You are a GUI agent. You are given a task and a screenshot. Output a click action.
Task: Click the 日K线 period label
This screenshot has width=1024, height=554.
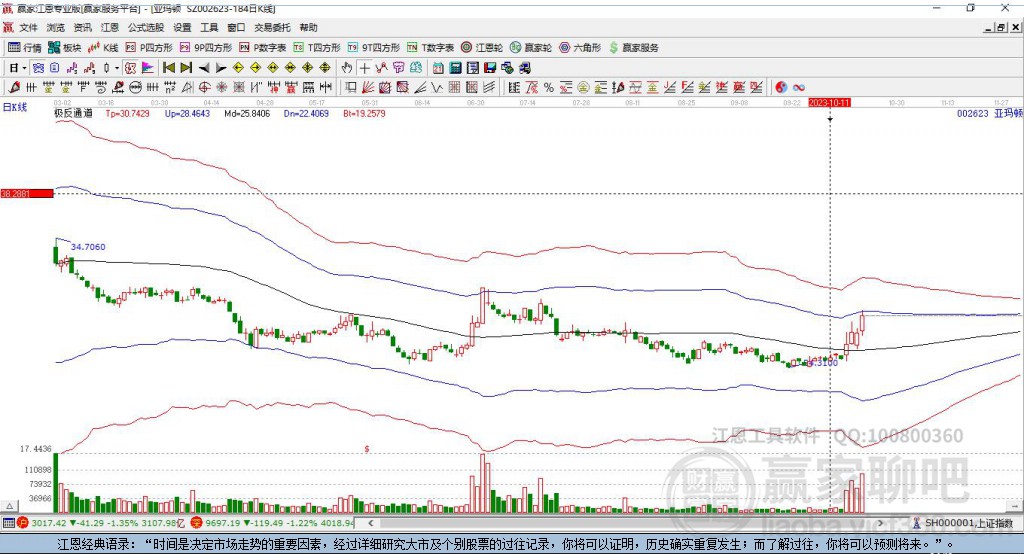click(15, 108)
